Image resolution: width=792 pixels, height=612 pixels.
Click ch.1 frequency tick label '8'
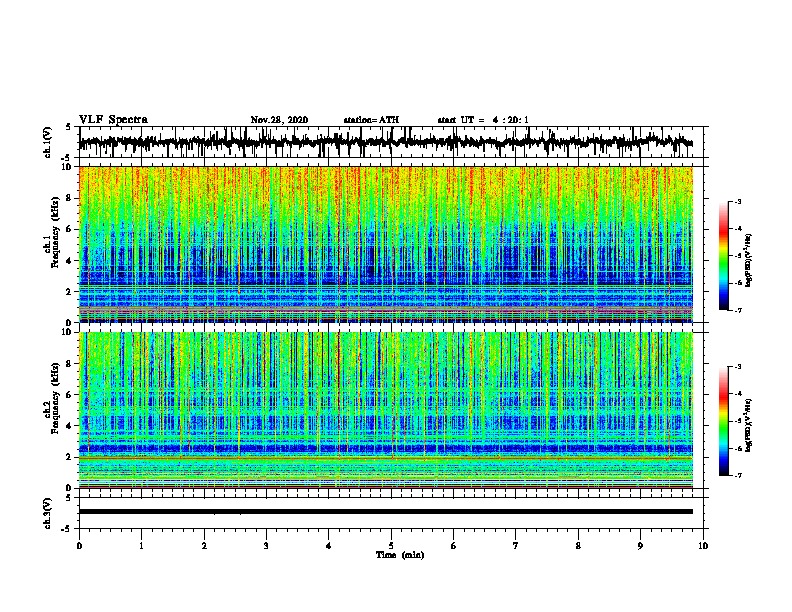[69, 198]
